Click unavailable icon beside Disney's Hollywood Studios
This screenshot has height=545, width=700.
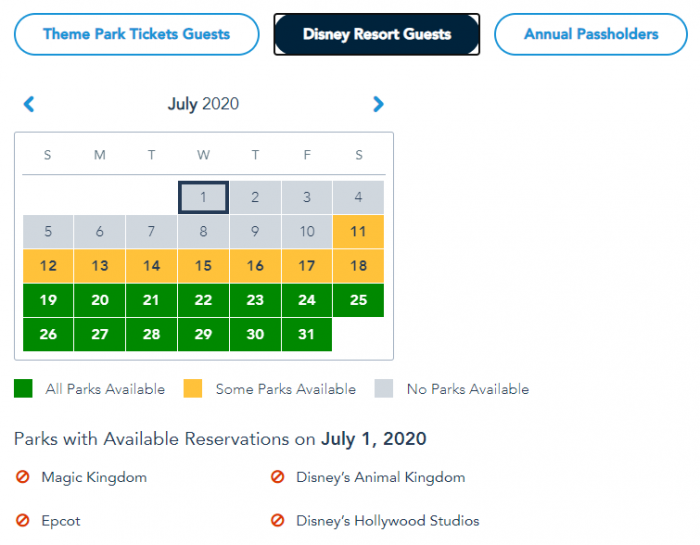[x=277, y=521]
